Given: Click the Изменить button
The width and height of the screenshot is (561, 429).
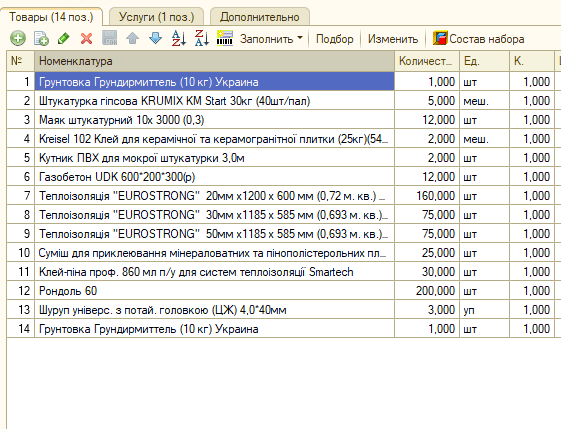Looking at the screenshot, I should (393, 39).
